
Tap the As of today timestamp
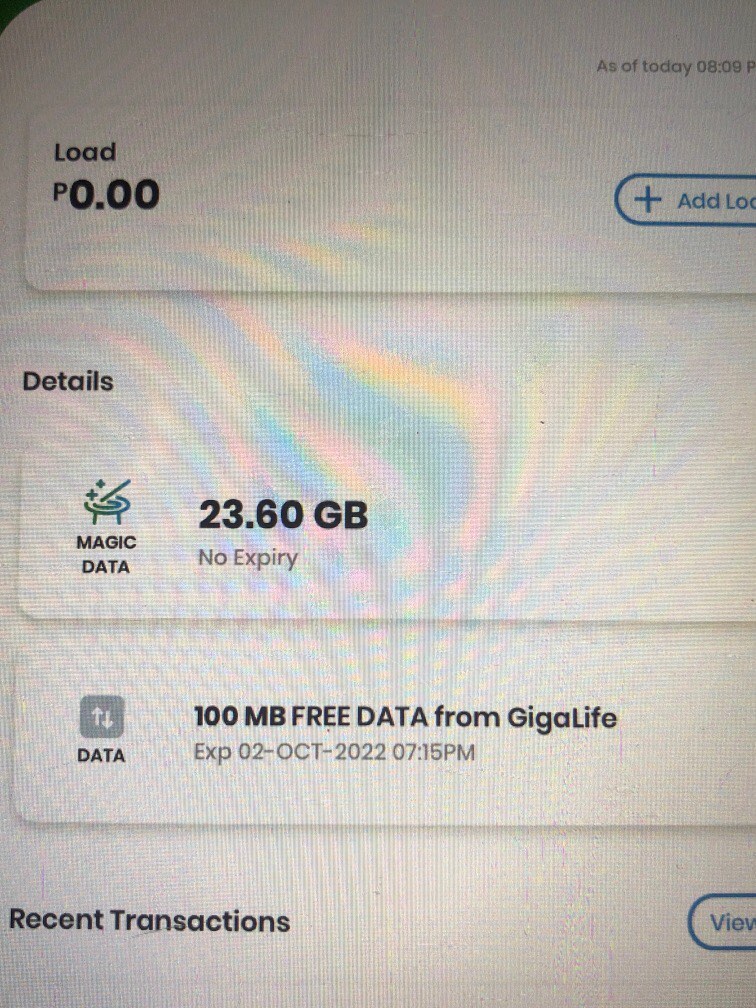(675, 67)
